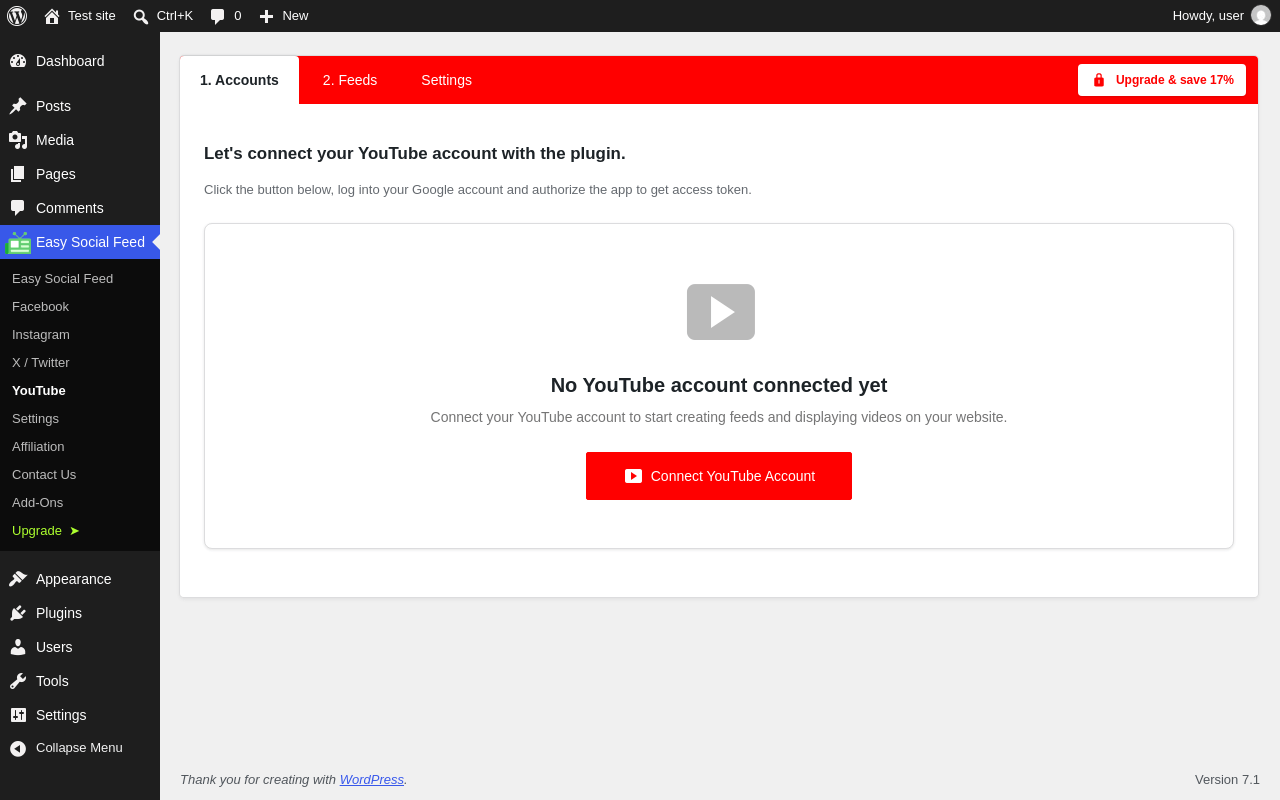Click the Plugins plug icon
Viewport: 1280px width, 800px height.
[18, 613]
